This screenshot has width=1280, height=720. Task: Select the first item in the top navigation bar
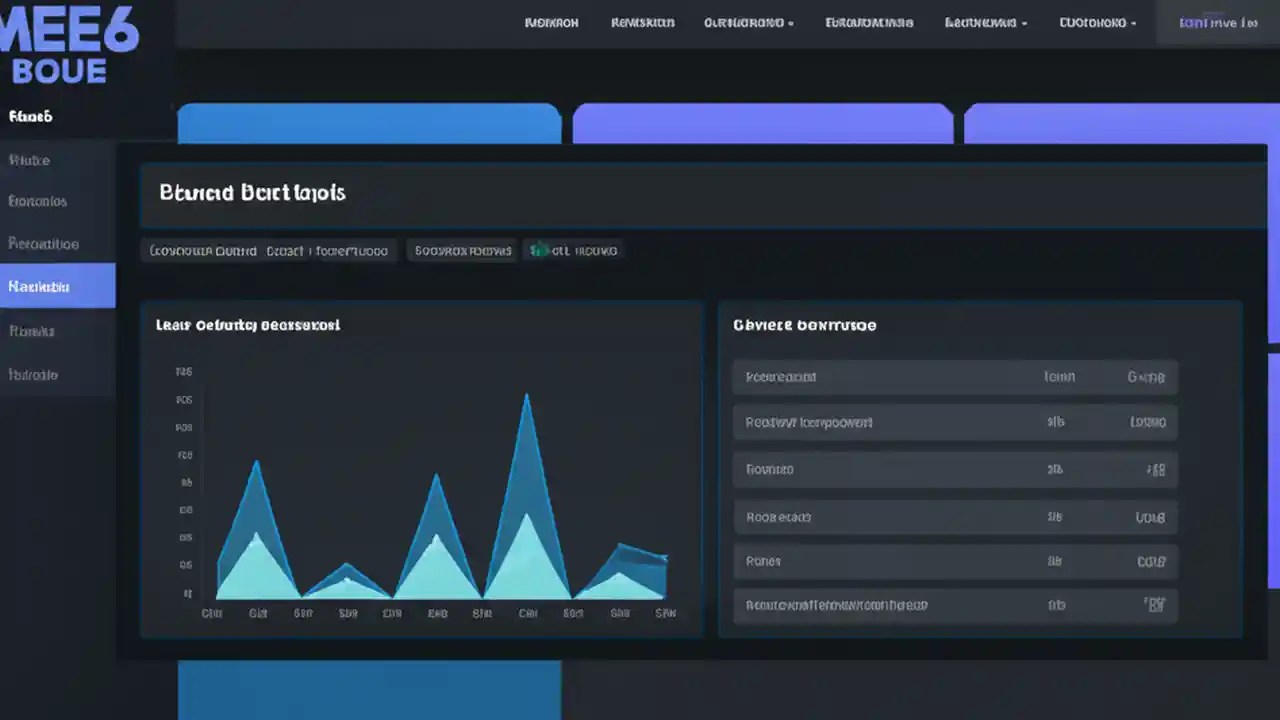click(x=552, y=22)
